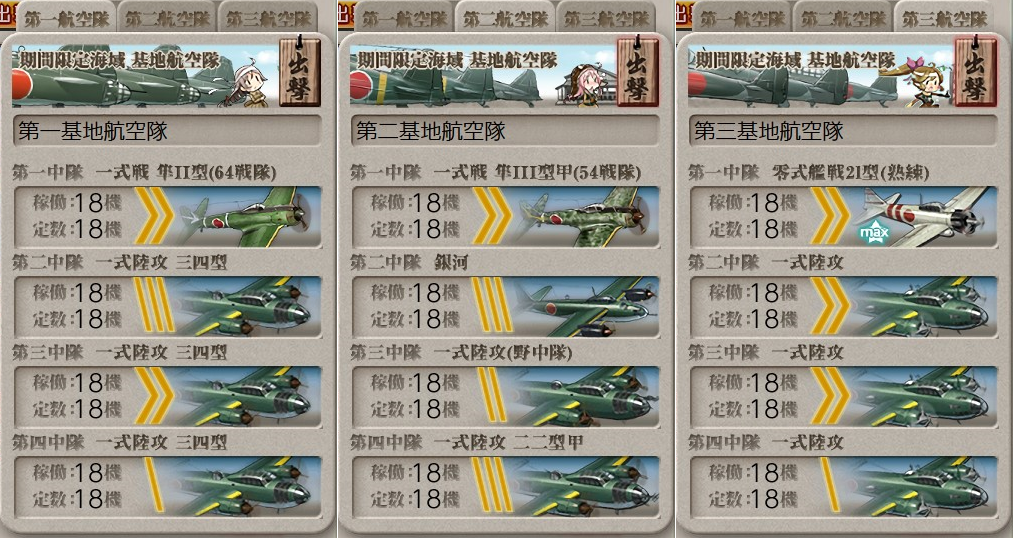Click the first air base banner image
The width and height of the screenshot is (1014, 538).
point(146,76)
